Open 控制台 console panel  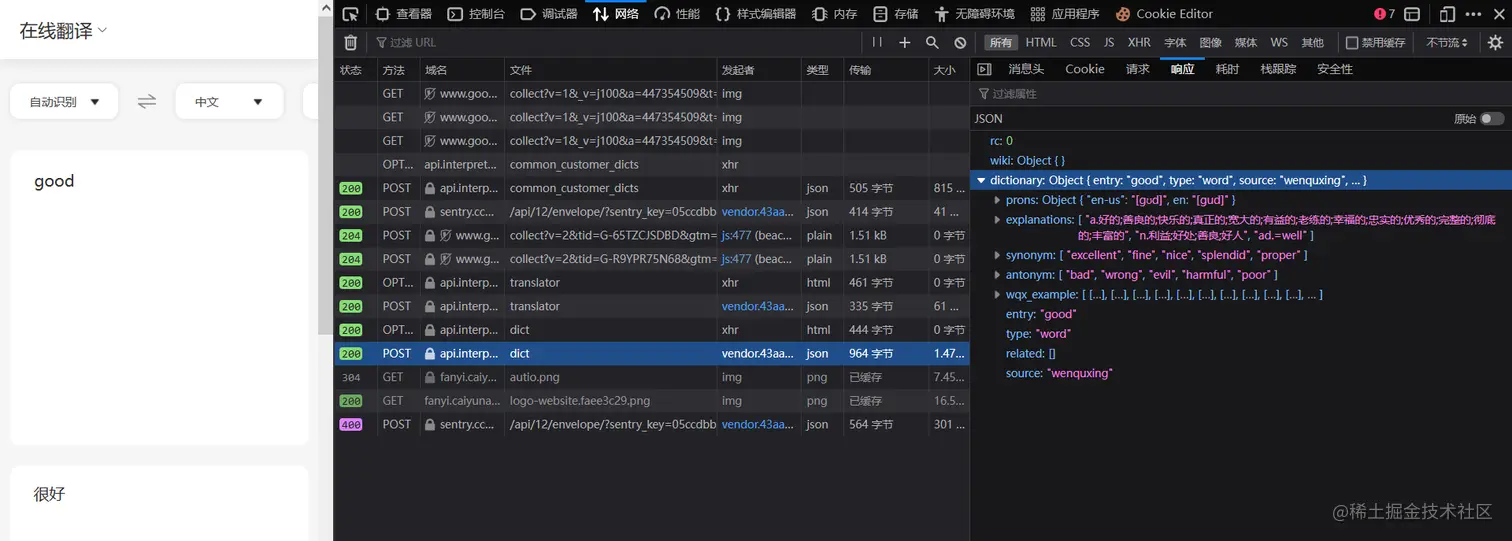[x=476, y=14]
